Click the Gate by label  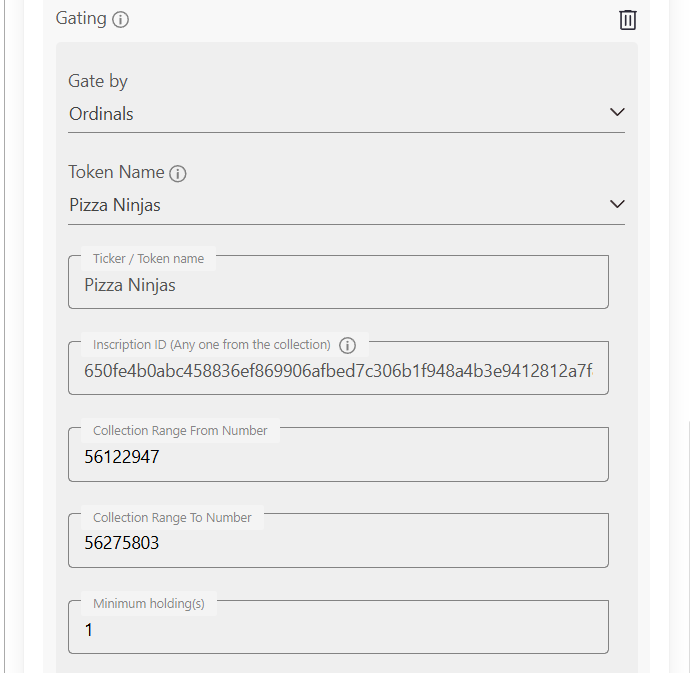click(98, 81)
